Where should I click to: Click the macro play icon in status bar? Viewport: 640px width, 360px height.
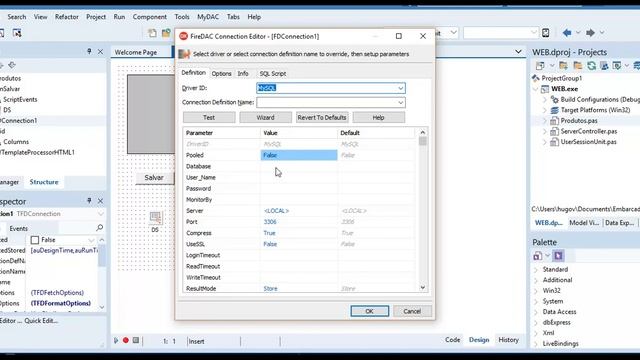tap(116, 340)
